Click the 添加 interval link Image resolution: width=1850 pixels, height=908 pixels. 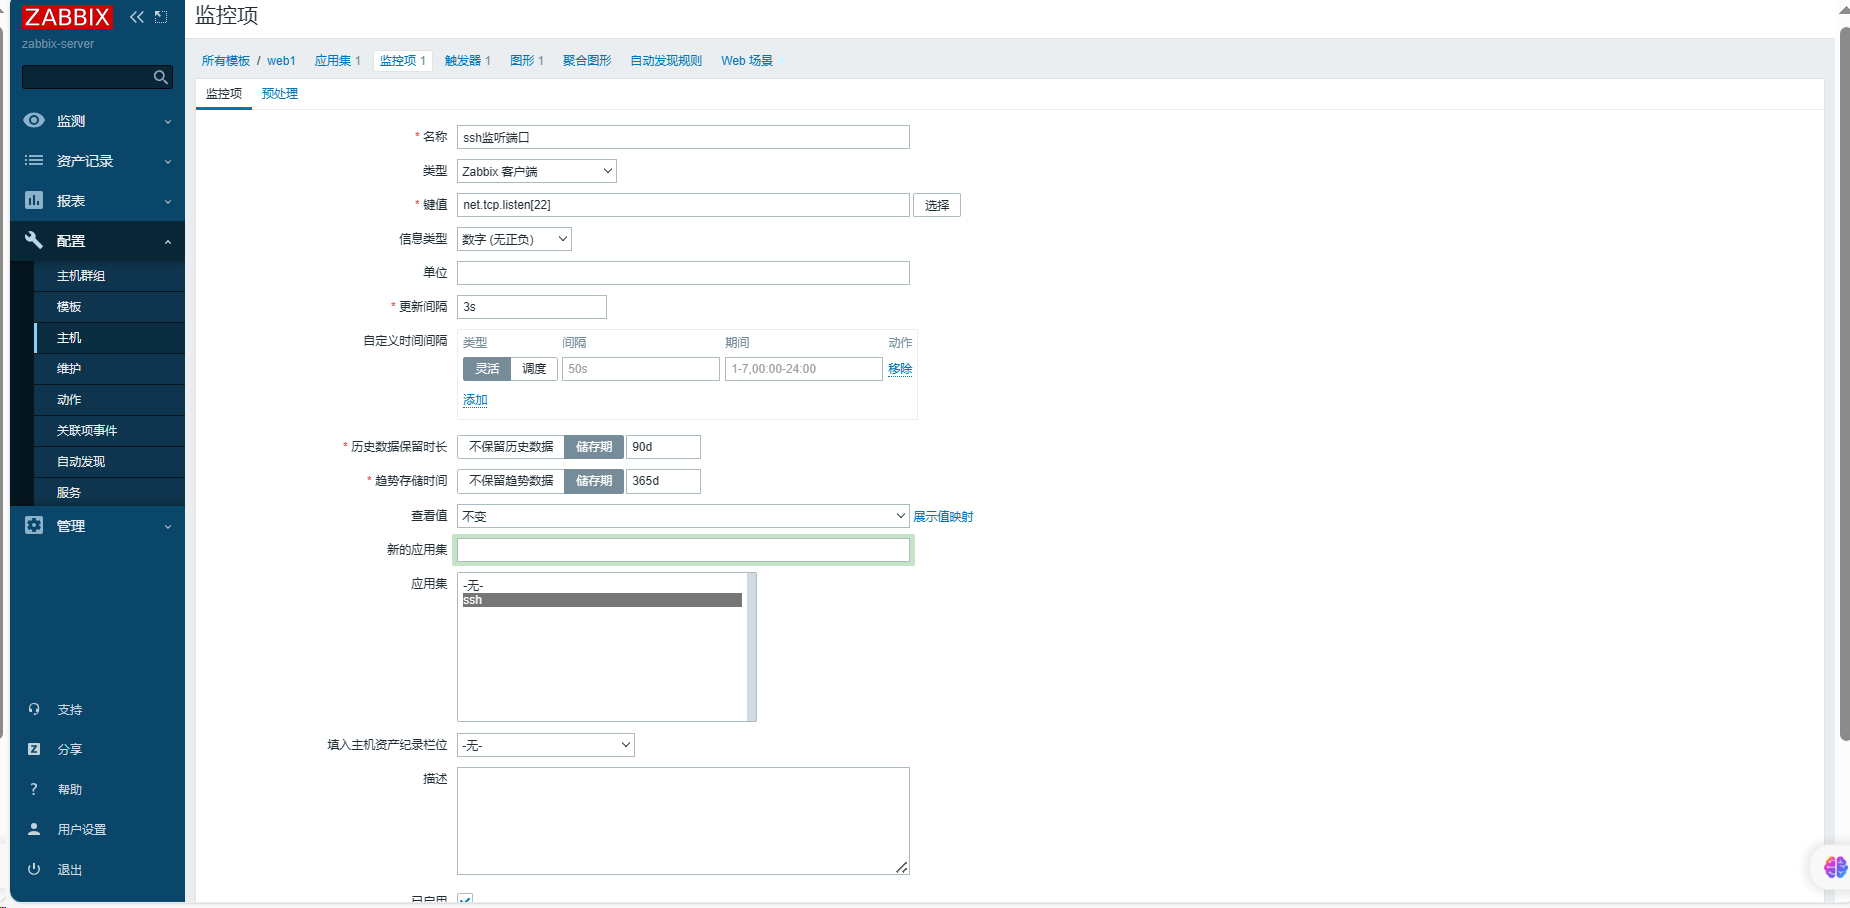click(x=475, y=400)
